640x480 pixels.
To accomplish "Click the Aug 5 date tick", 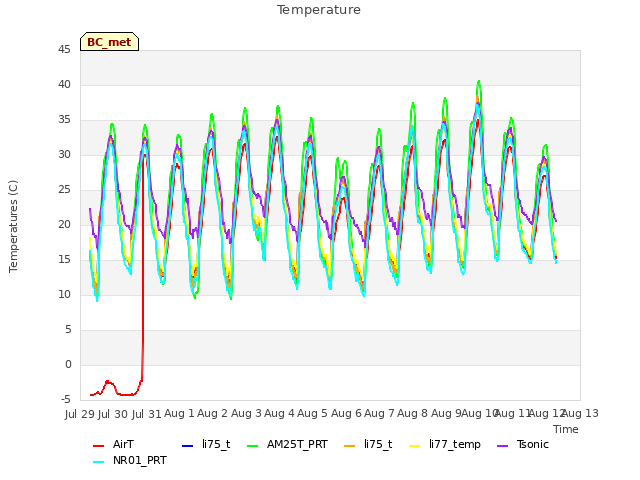I will pyautogui.click(x=312, y=413).
